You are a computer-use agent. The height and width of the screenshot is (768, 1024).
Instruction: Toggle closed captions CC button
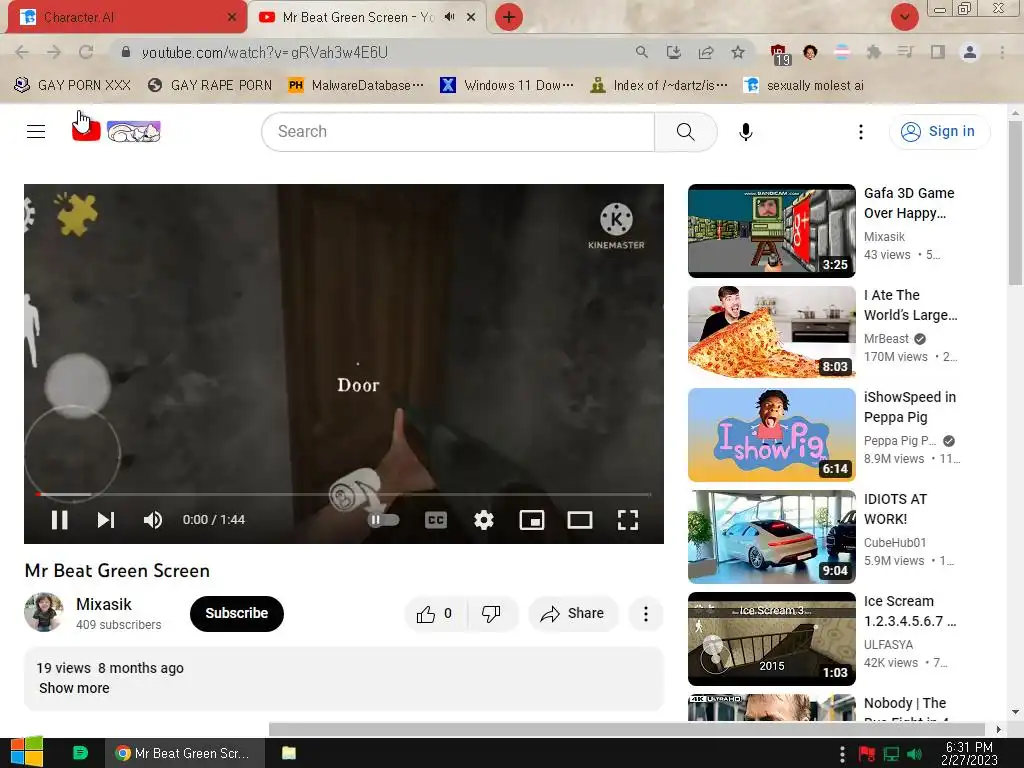click(x=436, y=520)
